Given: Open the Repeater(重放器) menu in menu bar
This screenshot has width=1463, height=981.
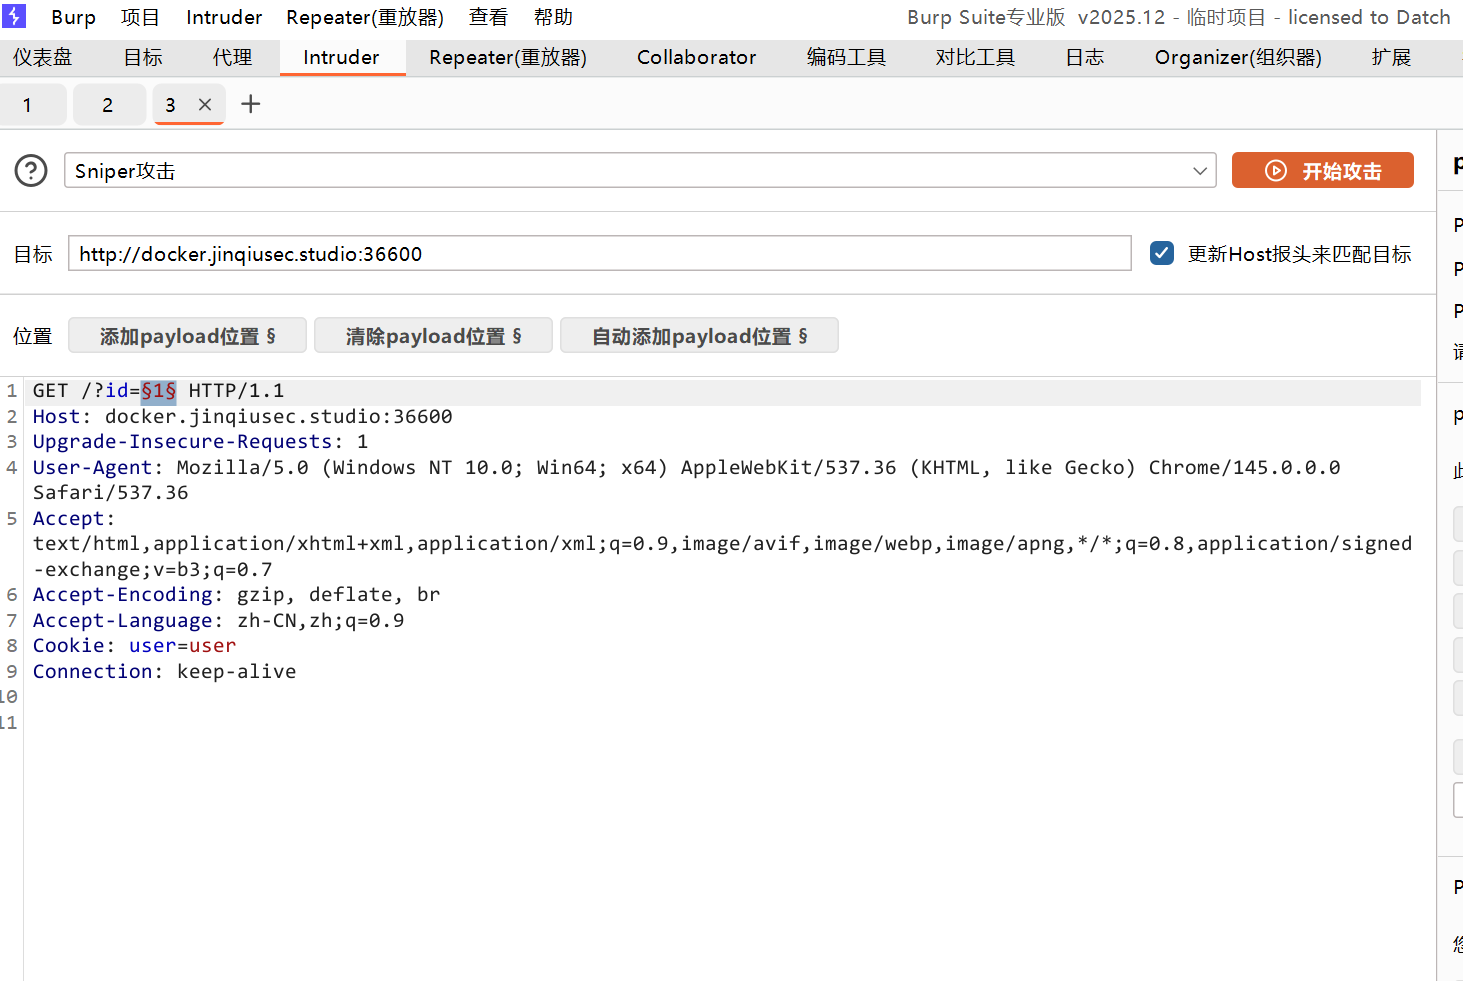Looking at the screenshot, I should [365, 17].
